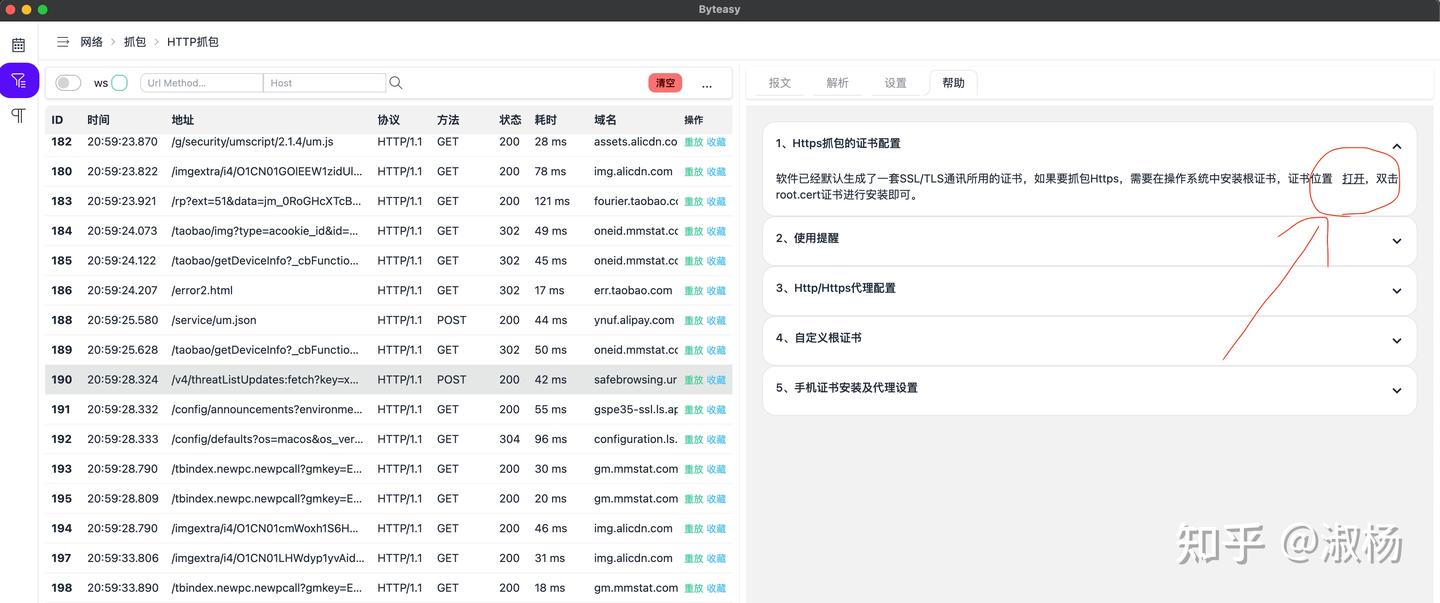Toggle the ws switch
The height and width of the screenshot is (603, 1440).
pos(119,83)
